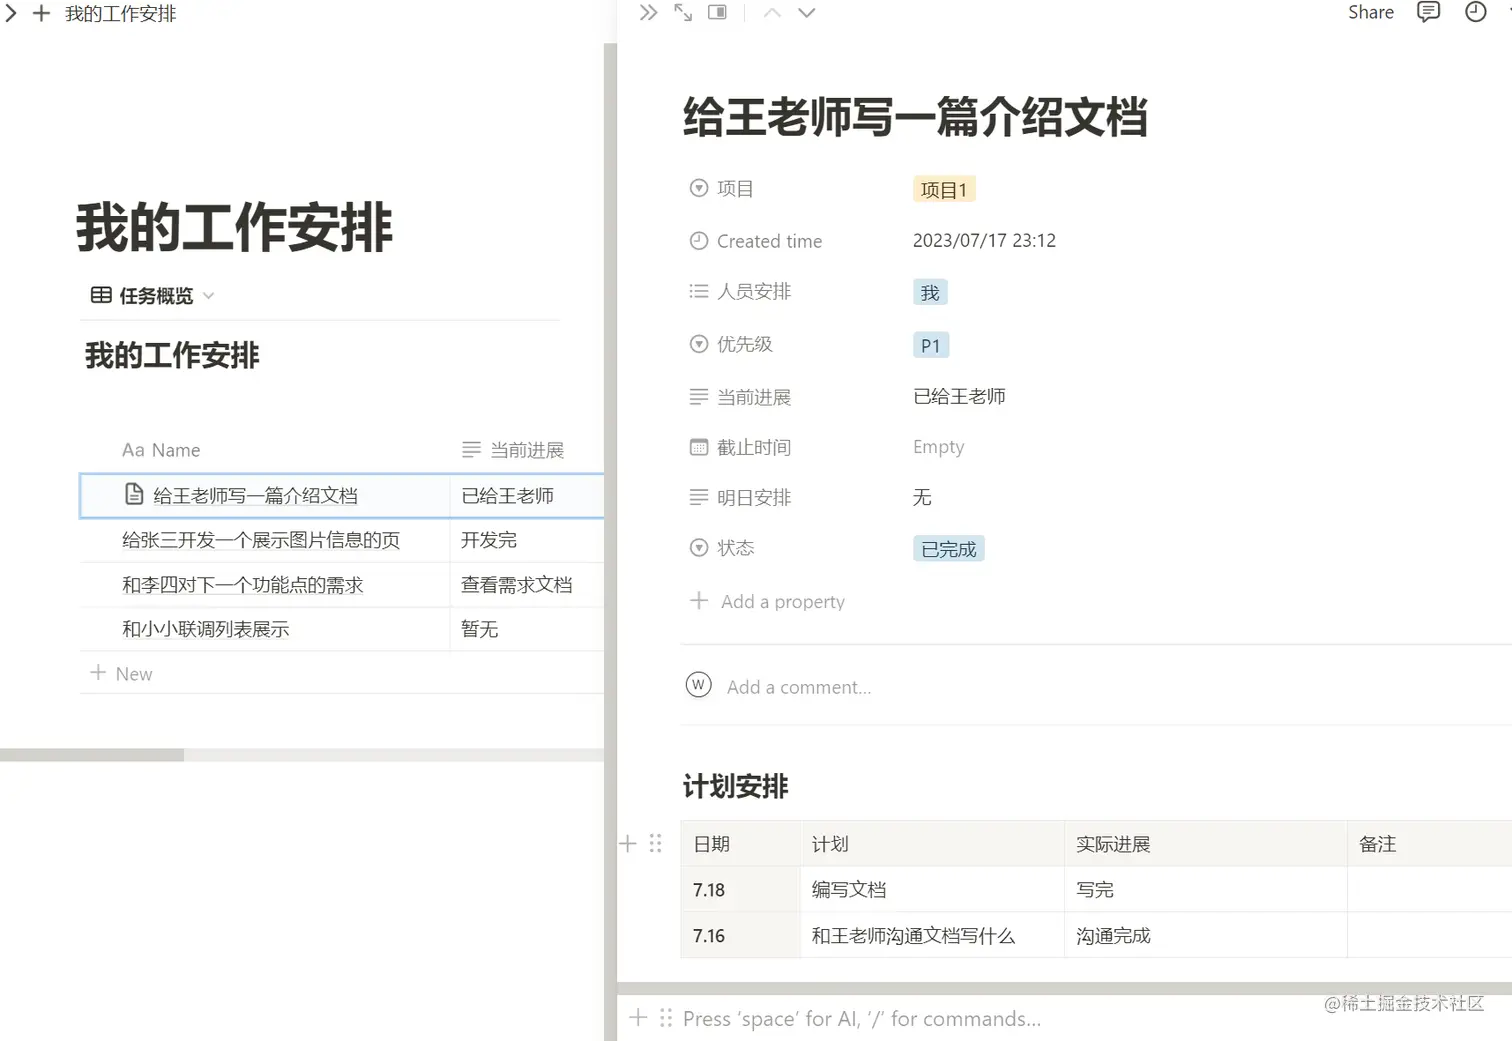Click the W user avatar by the comment box
The width and height of the screenshot is (1512, 1041).
(x=698, y=685)
